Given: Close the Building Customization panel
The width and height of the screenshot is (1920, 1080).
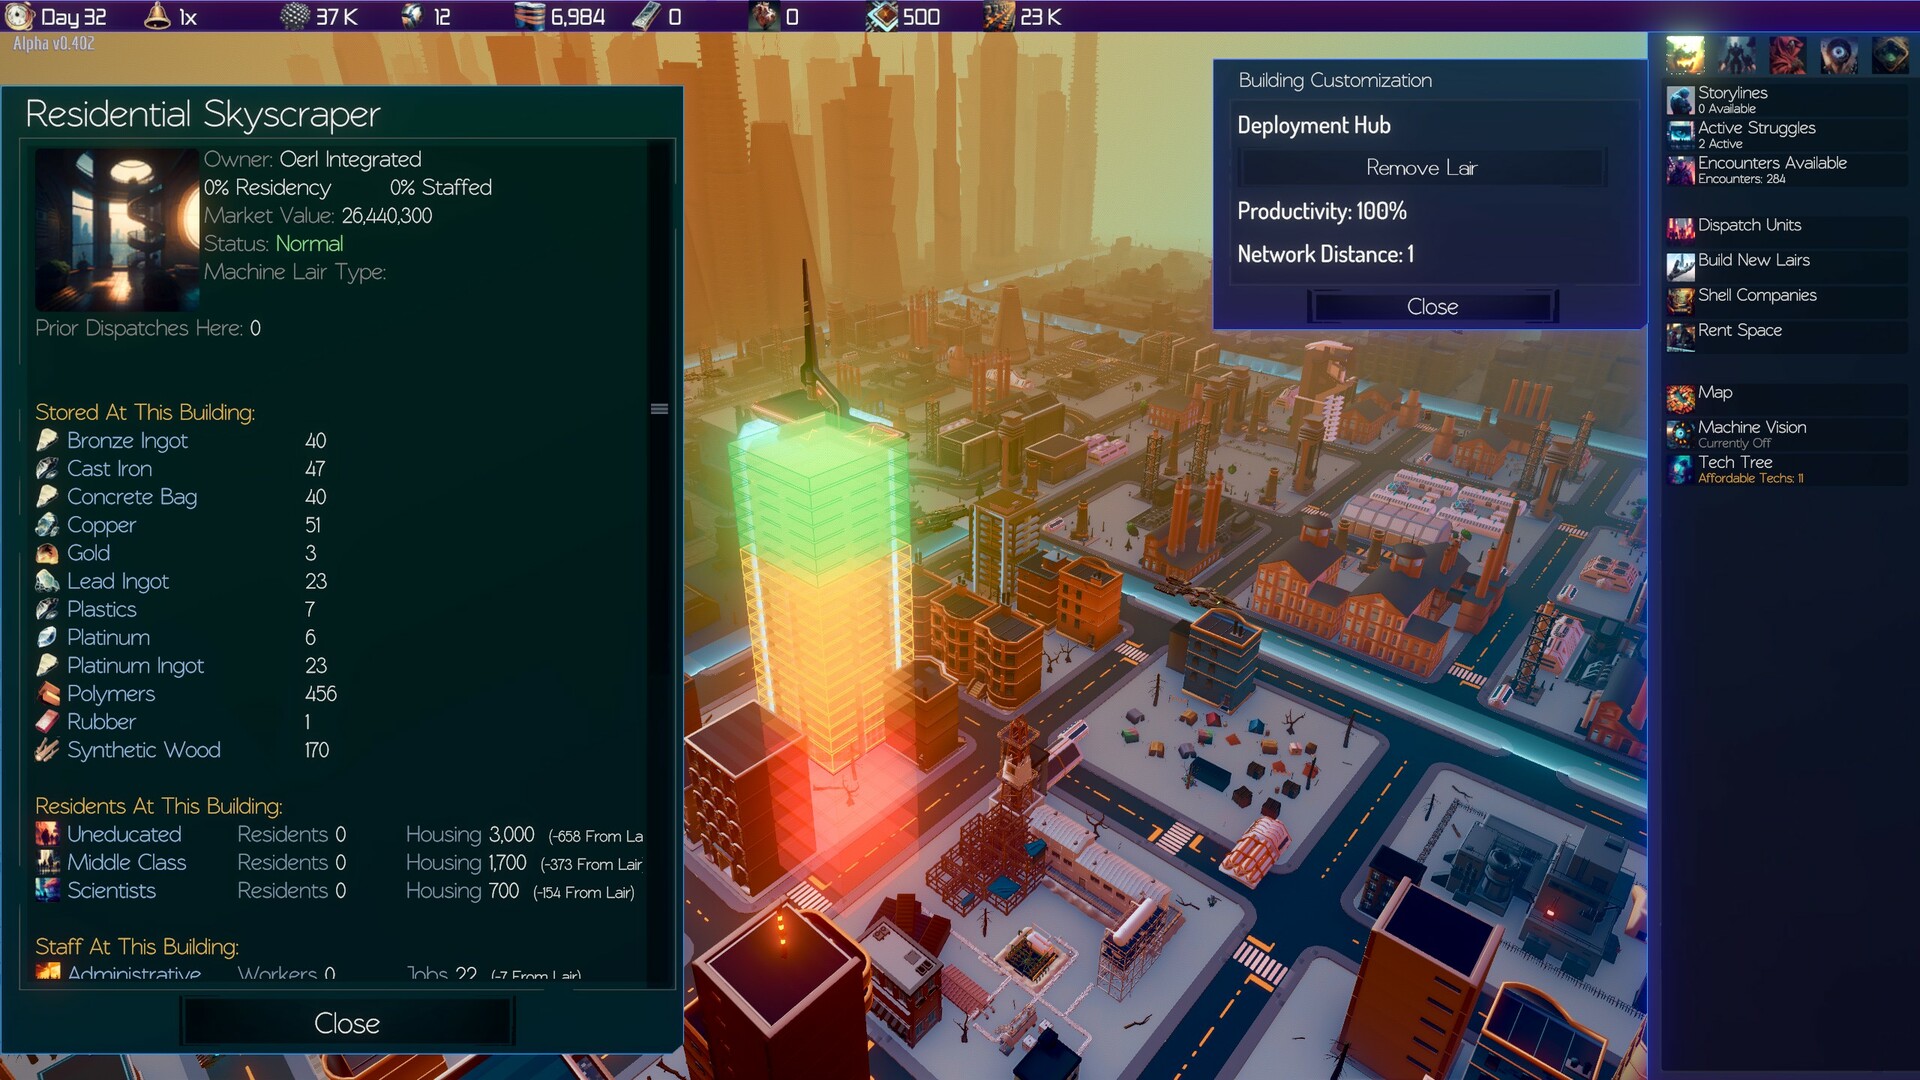Looking at the screenshot, I should [1431, 306].
